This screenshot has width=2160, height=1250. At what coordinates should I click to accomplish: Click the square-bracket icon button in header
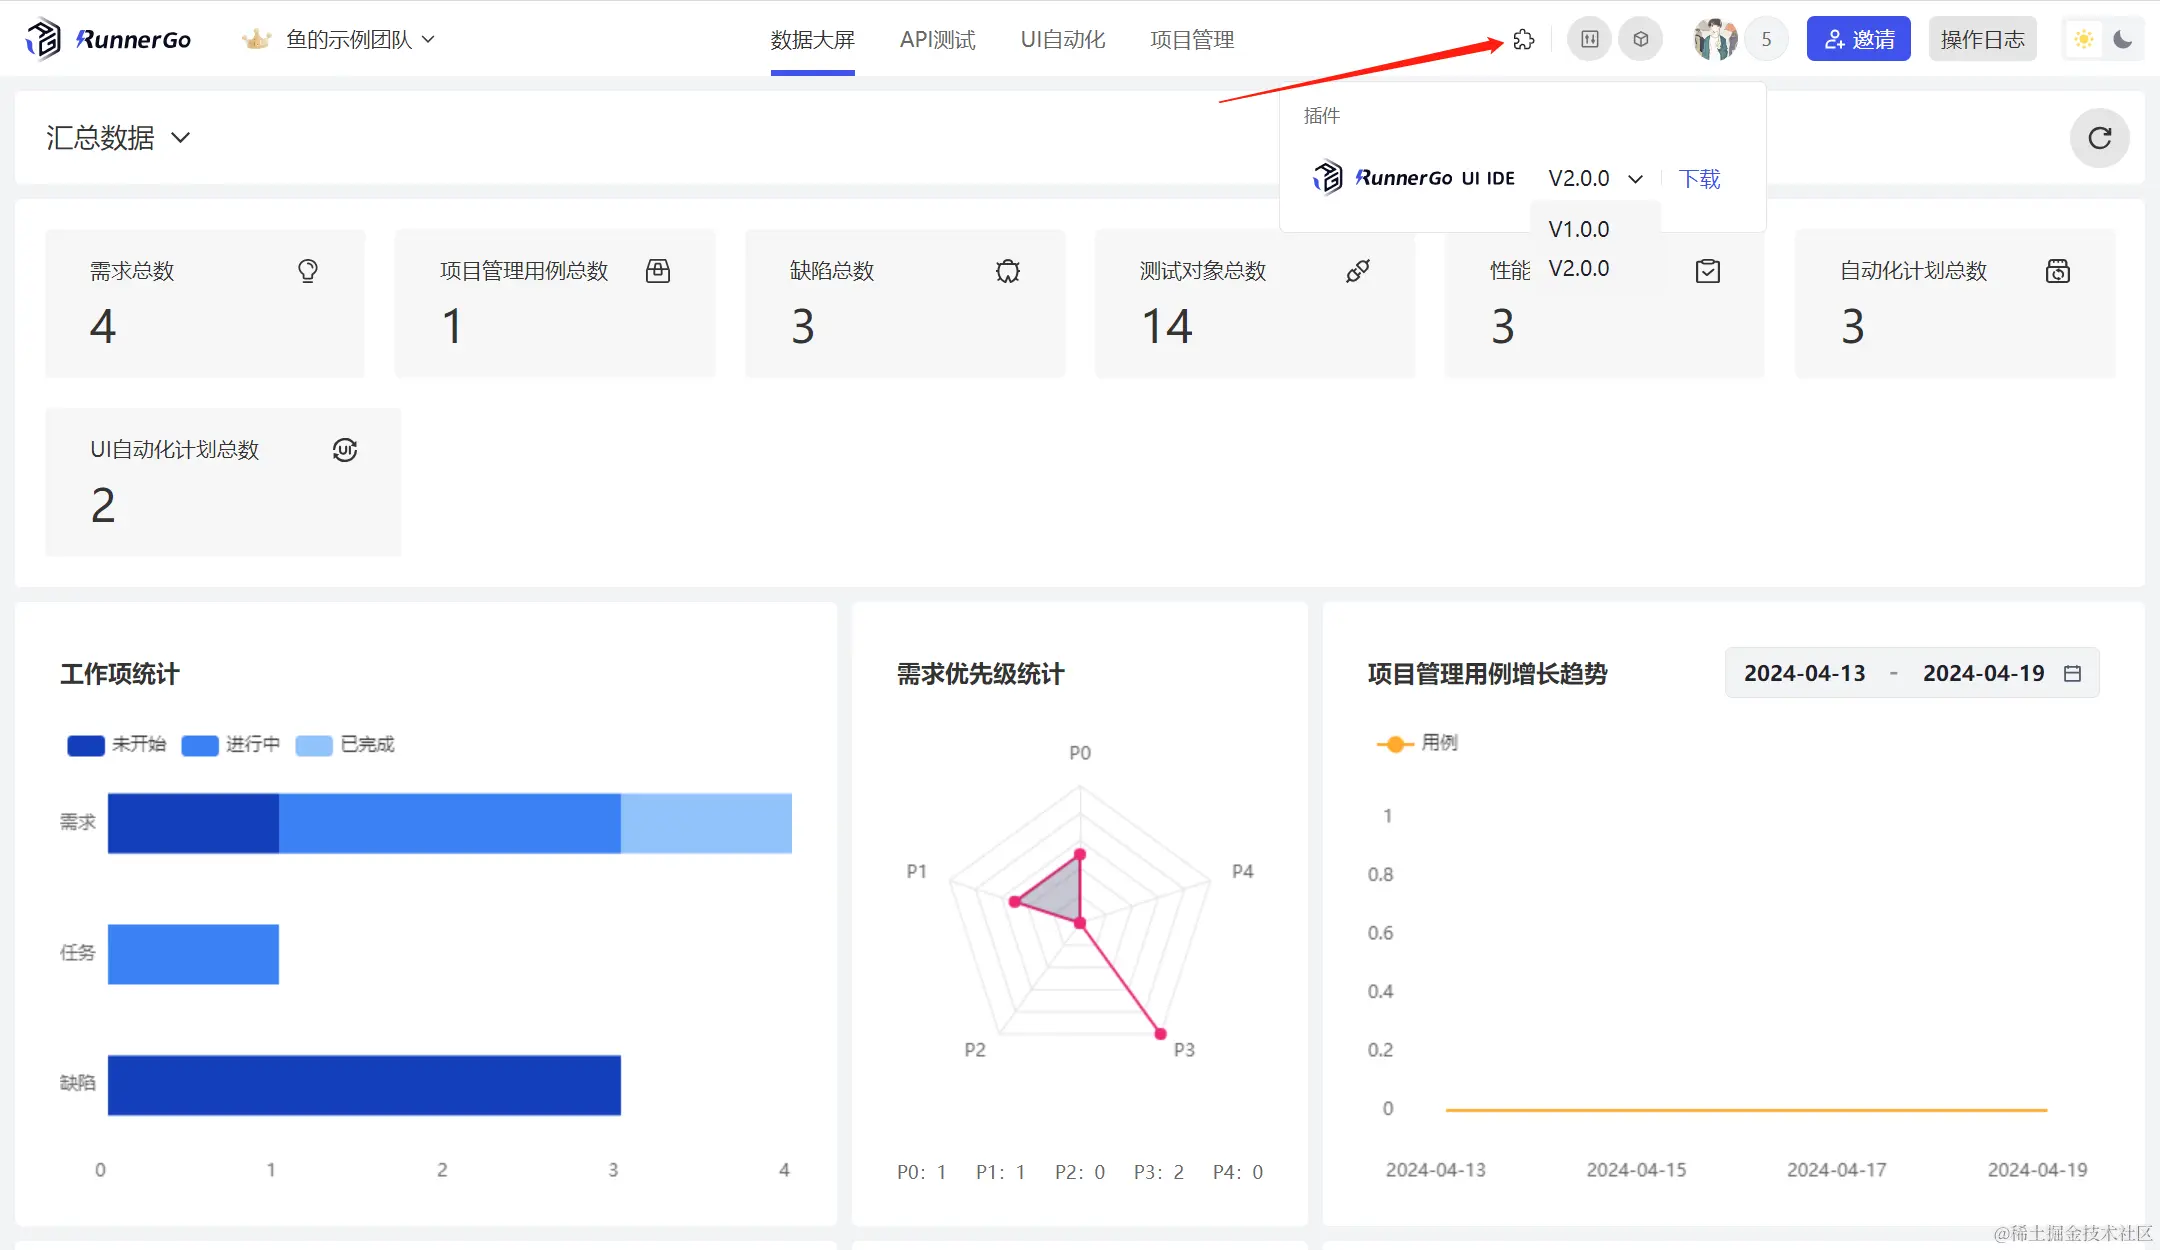coord(1589,40)
